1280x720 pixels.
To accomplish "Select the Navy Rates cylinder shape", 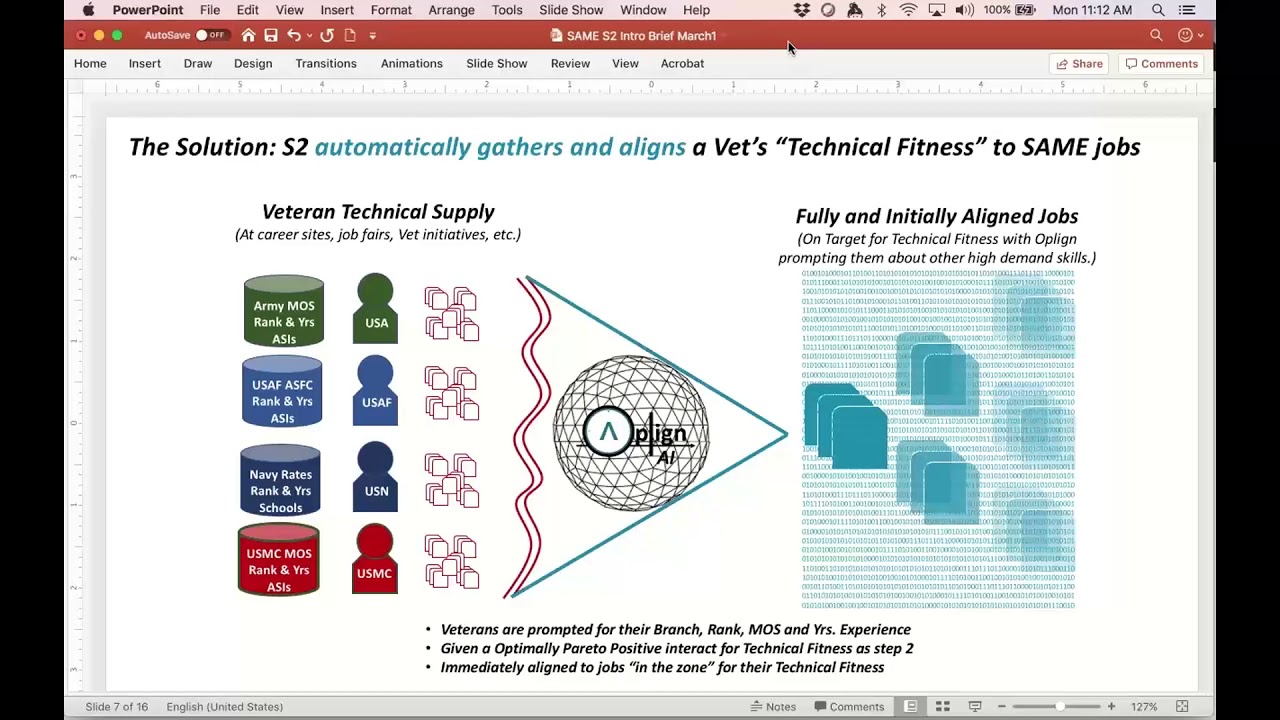I will pos(281,481).
